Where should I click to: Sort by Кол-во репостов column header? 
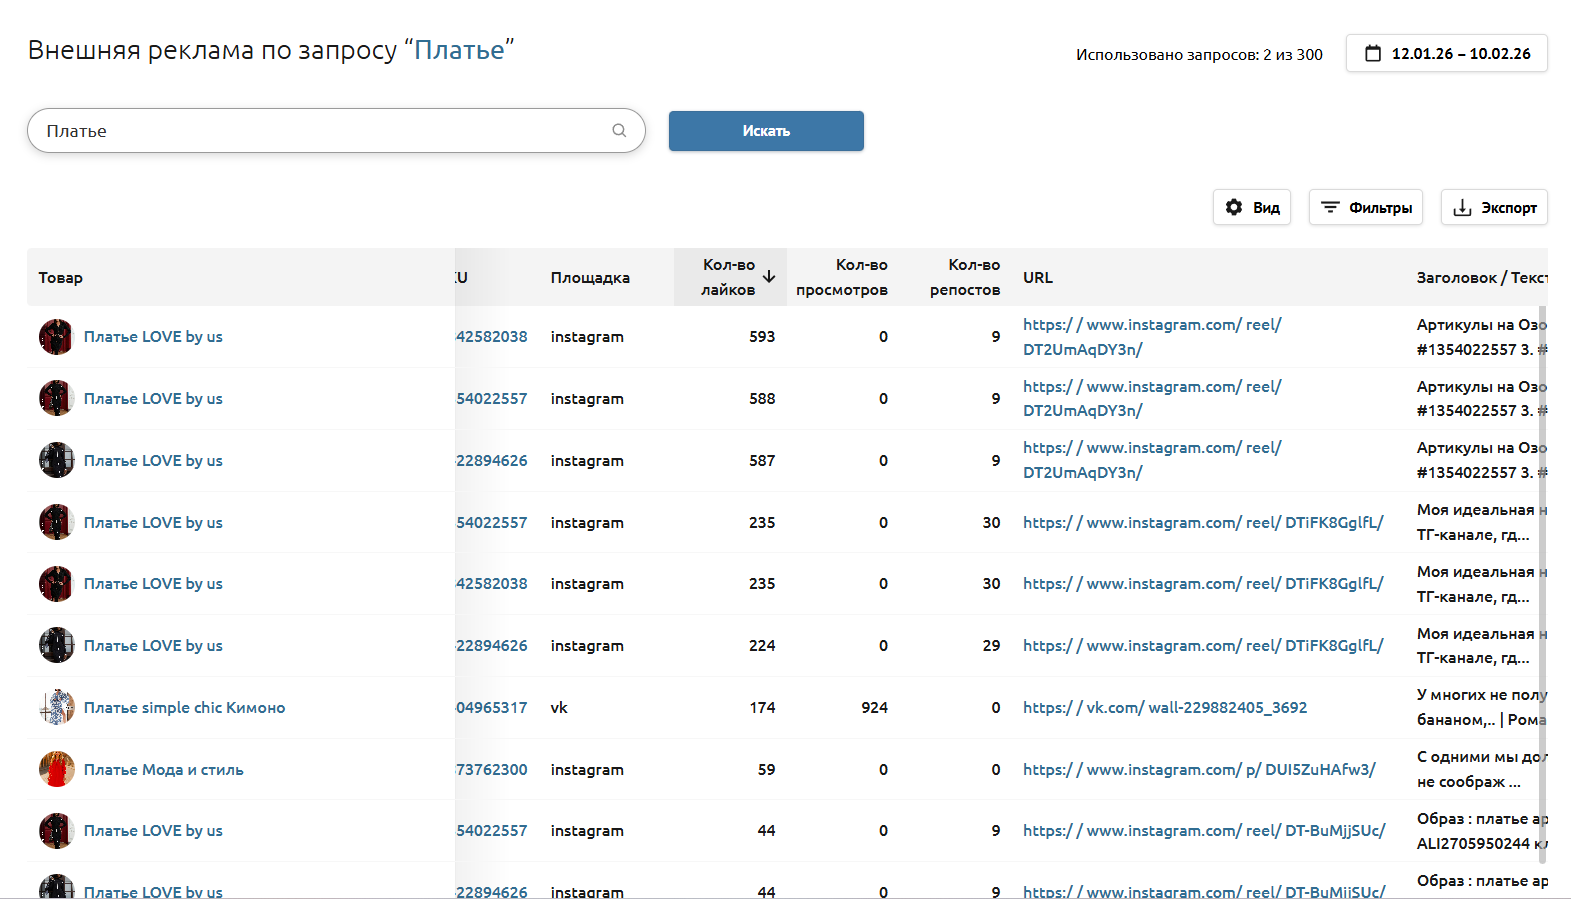tap(964, 277)
